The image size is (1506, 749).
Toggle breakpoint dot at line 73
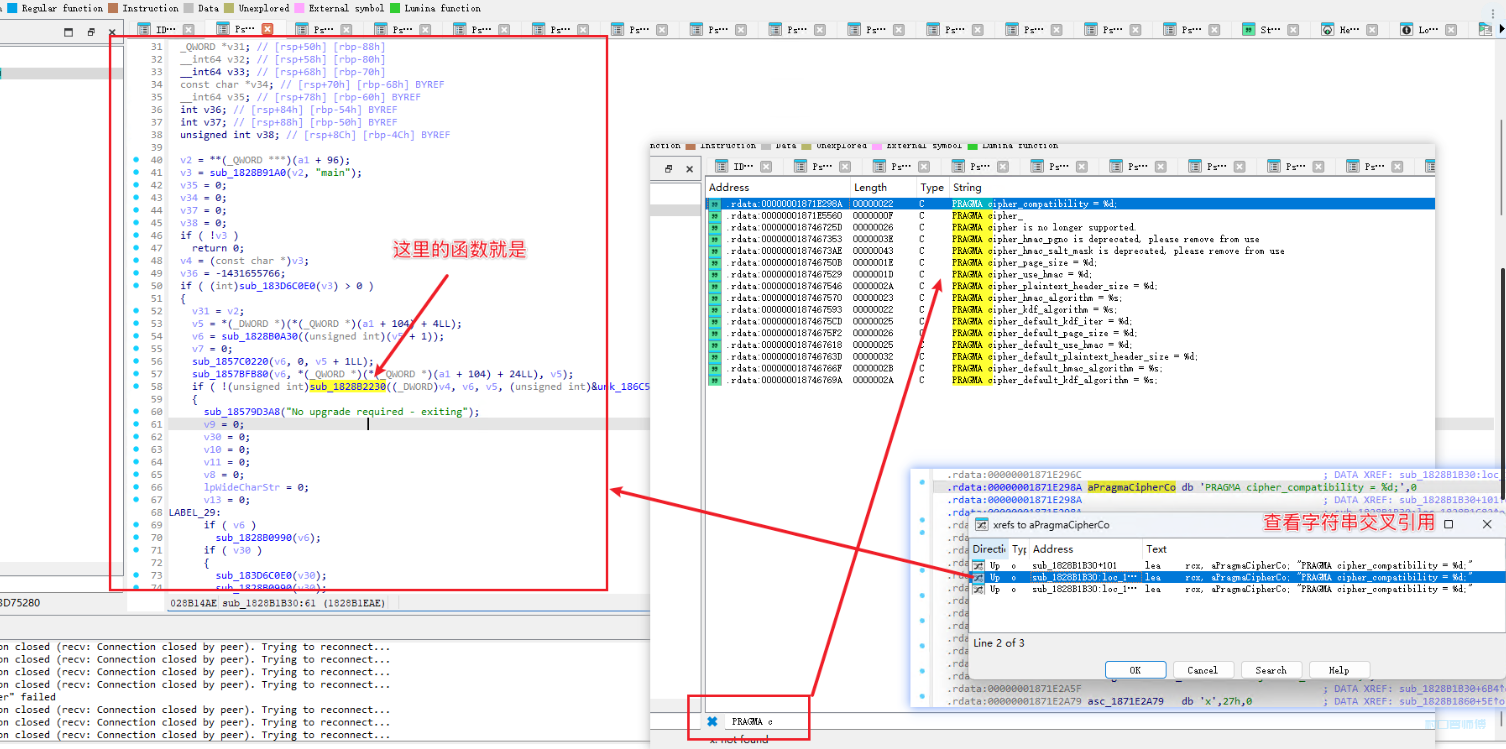pos(136,575)
